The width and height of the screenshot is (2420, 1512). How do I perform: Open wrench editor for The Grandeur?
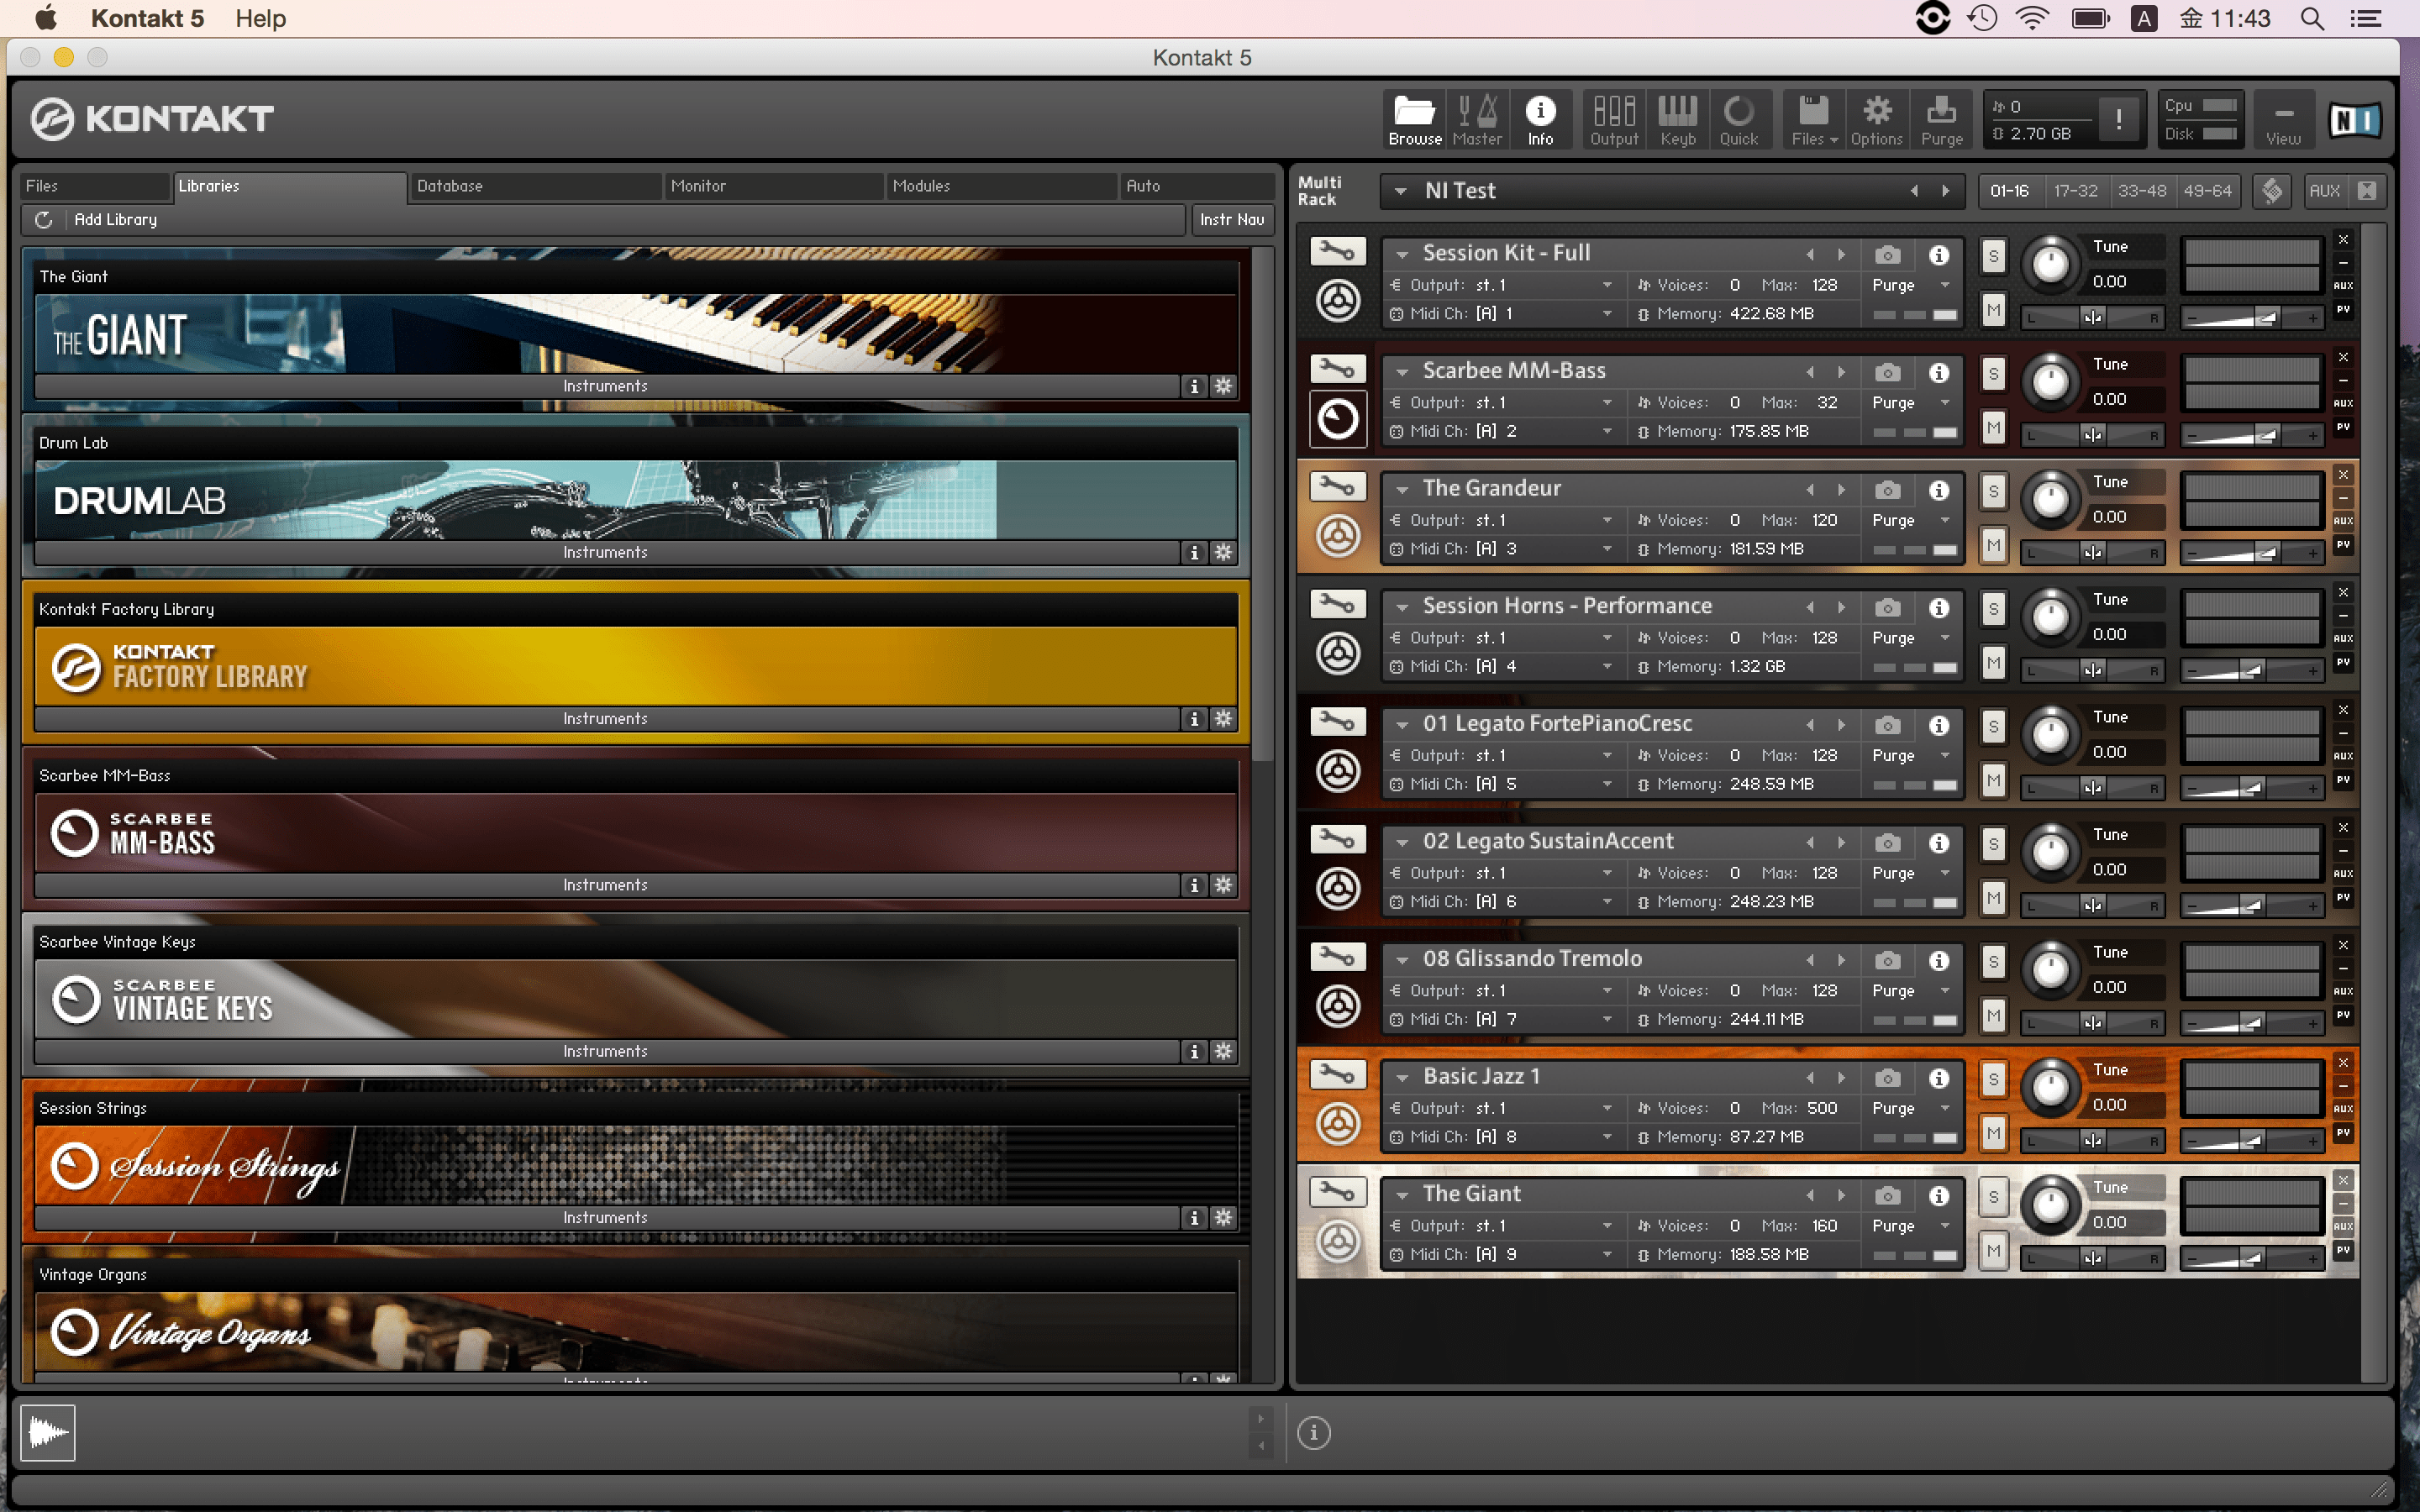[x=1337, y=487]
